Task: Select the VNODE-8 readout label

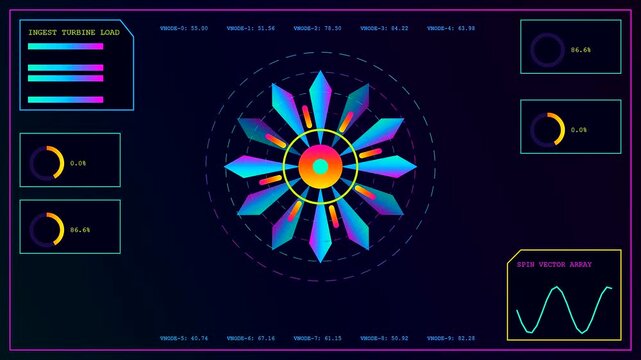Action: coord(384,338)
